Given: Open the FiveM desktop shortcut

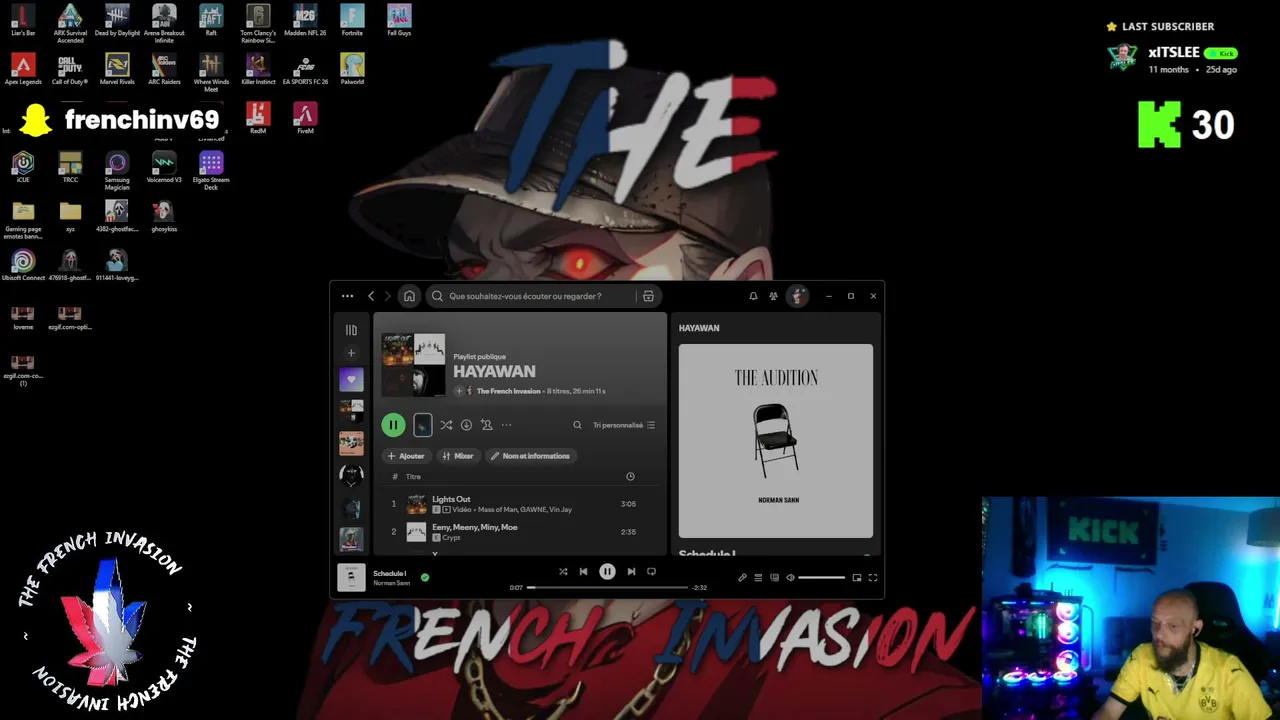Looking at the screenshot, I should 305,118.
